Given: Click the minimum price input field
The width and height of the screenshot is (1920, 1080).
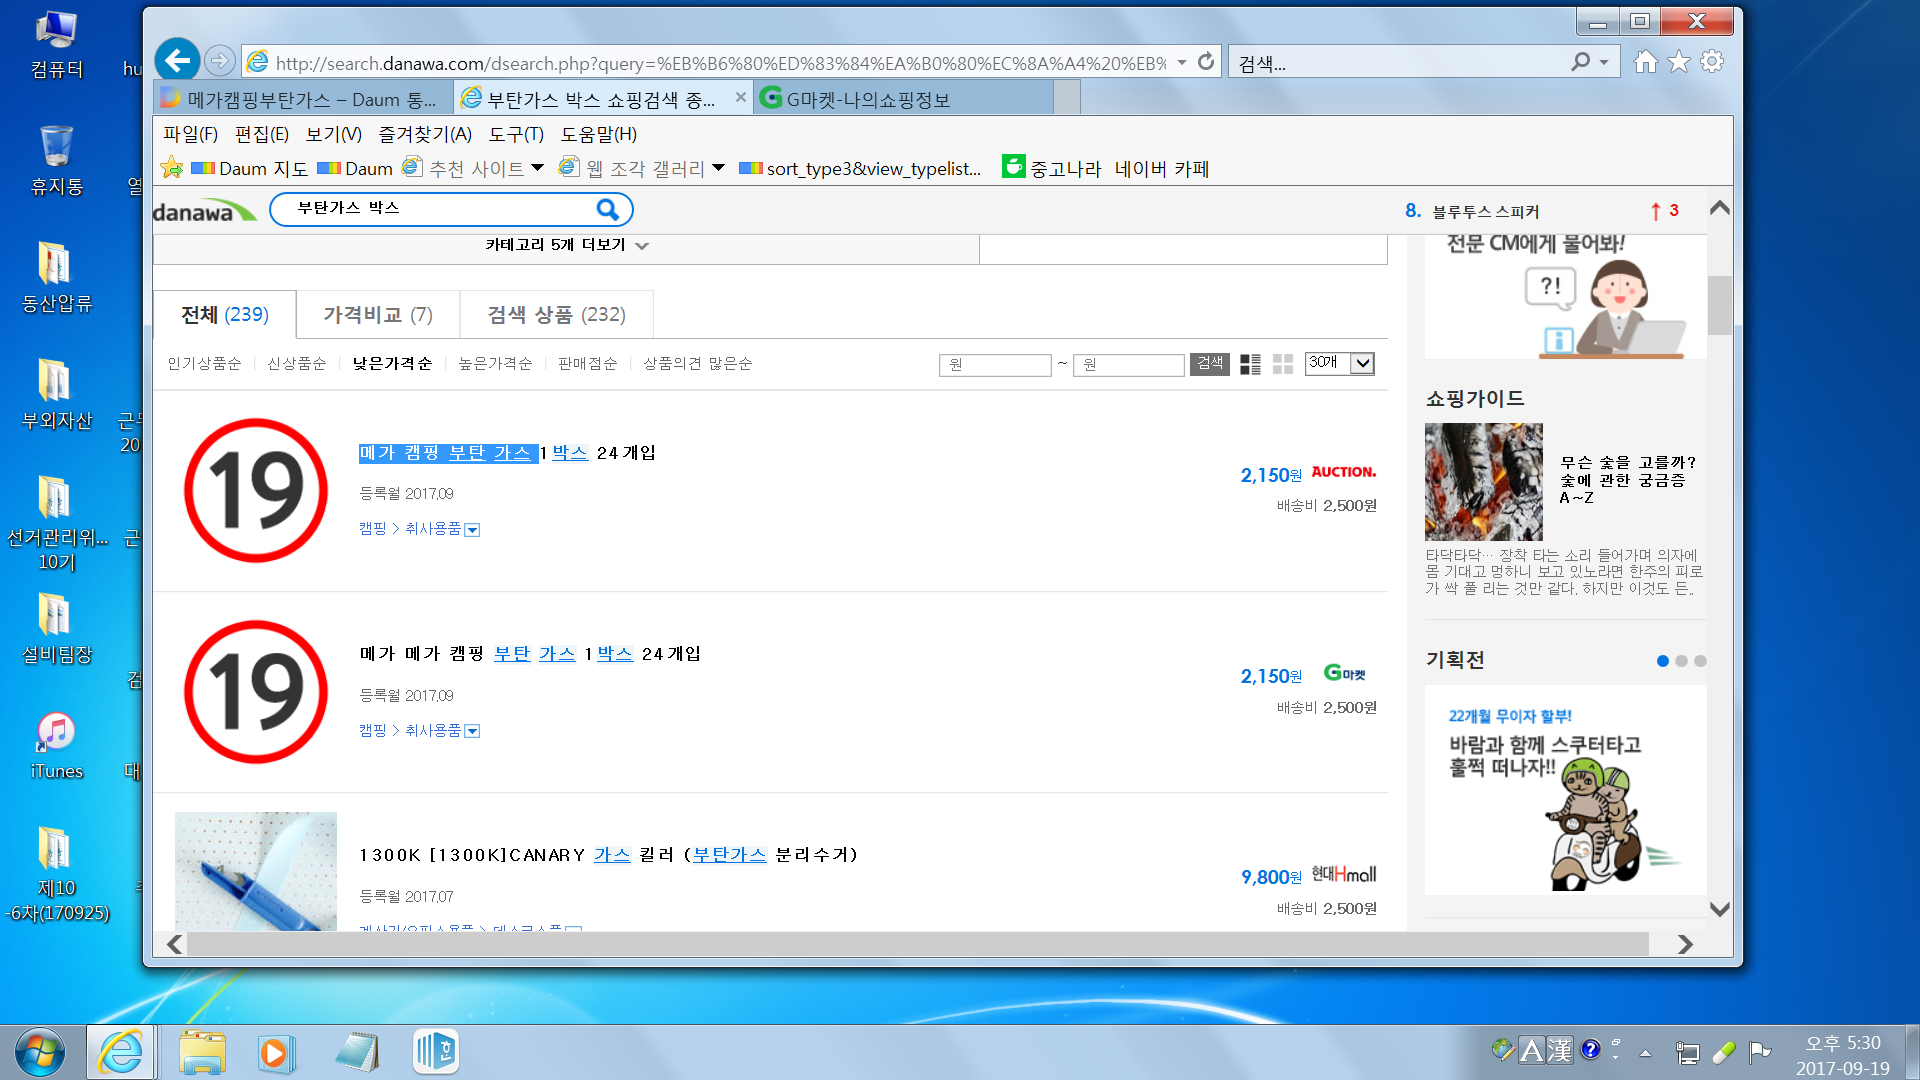Looking at the screenshot, I should click(x=995, y=365).
